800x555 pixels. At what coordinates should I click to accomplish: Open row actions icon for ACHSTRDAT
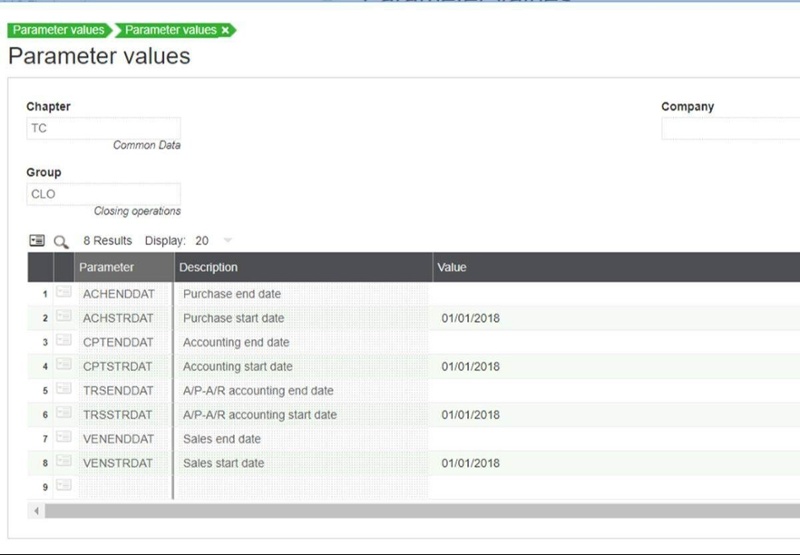63,318
